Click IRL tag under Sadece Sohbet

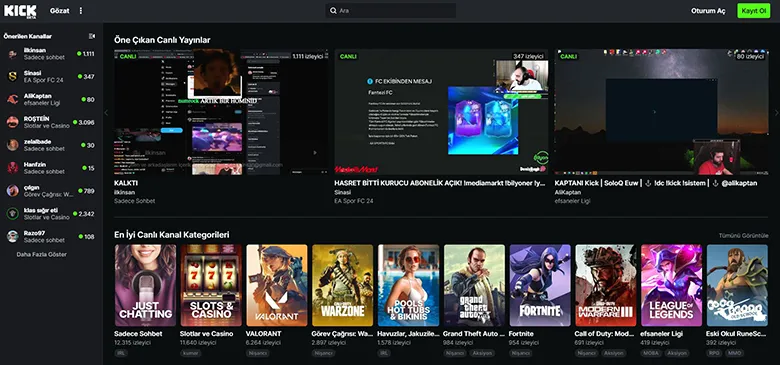121,353
